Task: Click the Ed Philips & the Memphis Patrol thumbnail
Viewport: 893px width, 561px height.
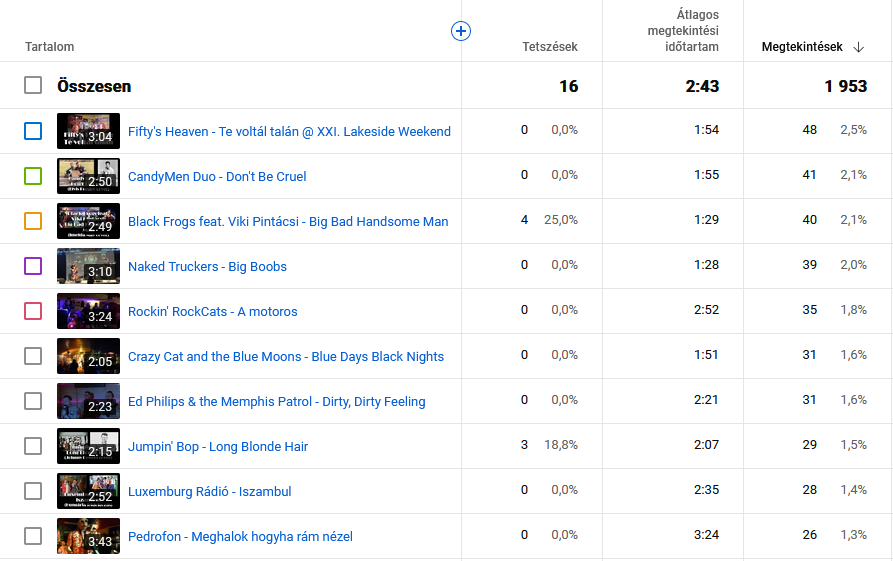Action: pos(88,401)
